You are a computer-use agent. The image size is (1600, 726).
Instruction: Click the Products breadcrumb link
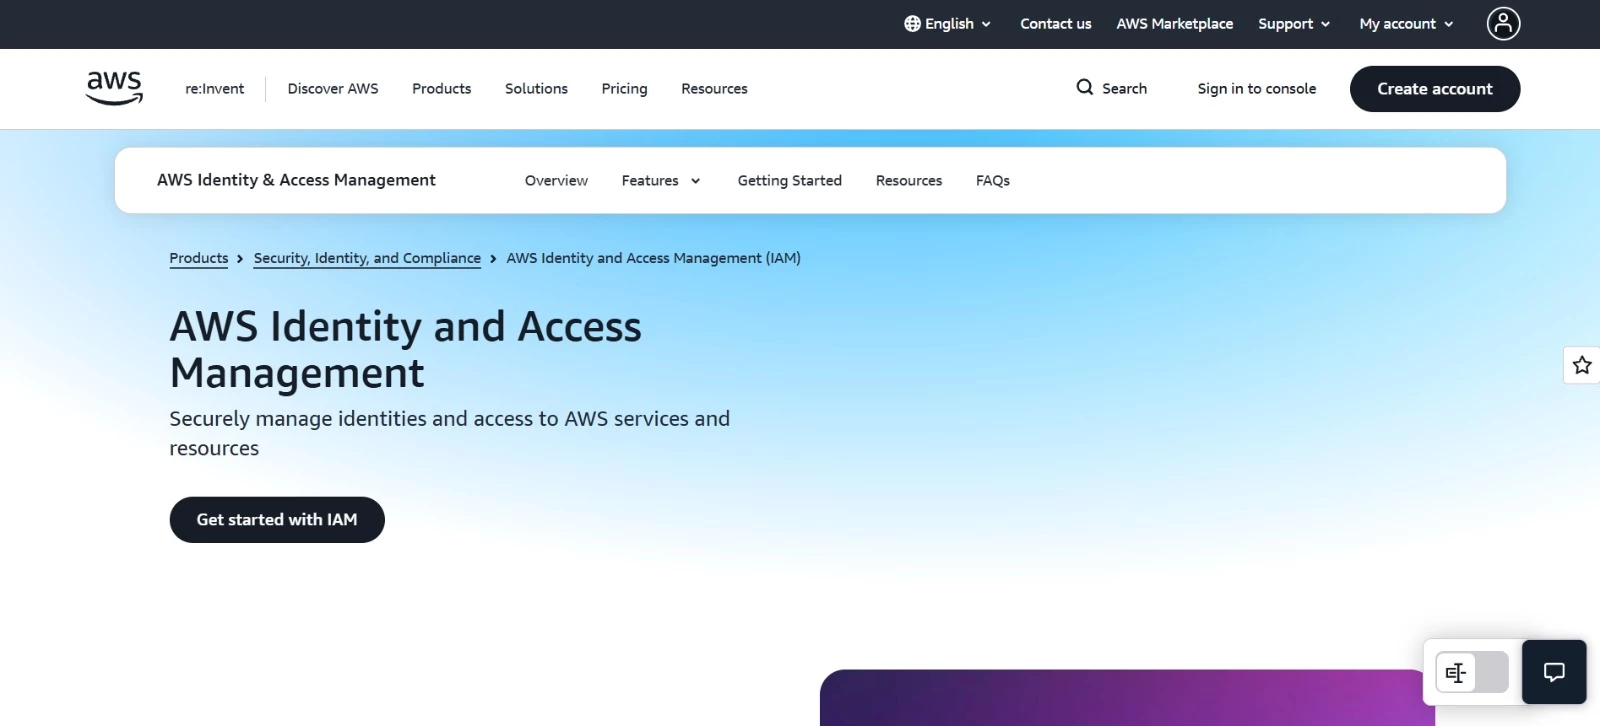pos(199,258)
